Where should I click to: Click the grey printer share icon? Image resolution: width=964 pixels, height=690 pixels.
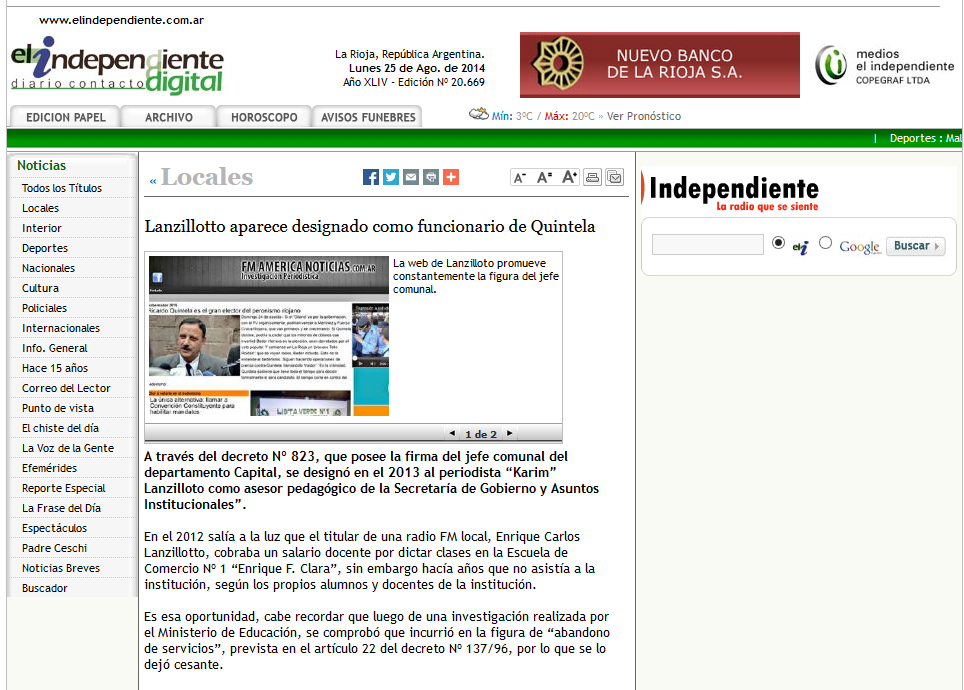[431, 177]
